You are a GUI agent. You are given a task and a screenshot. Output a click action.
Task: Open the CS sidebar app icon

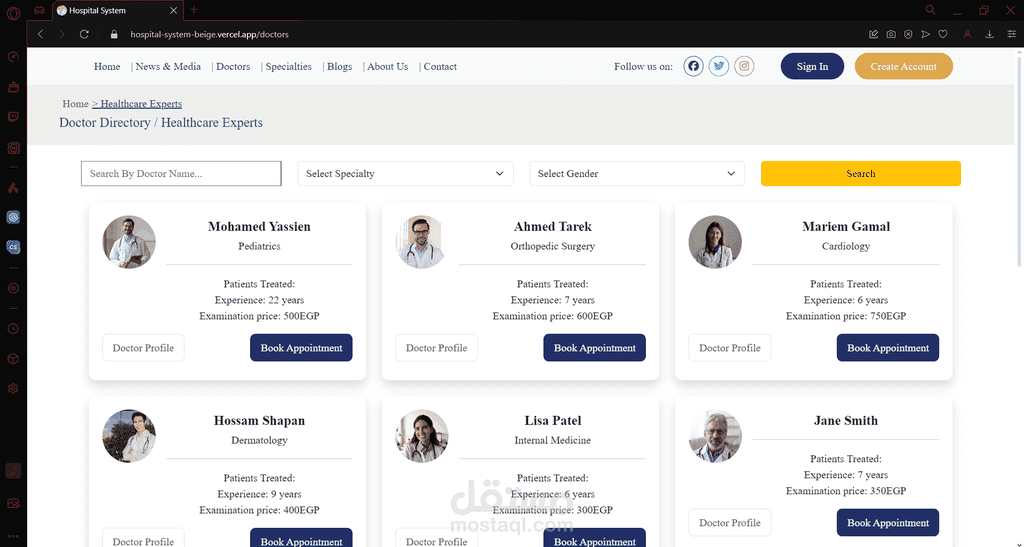point(13,247)
